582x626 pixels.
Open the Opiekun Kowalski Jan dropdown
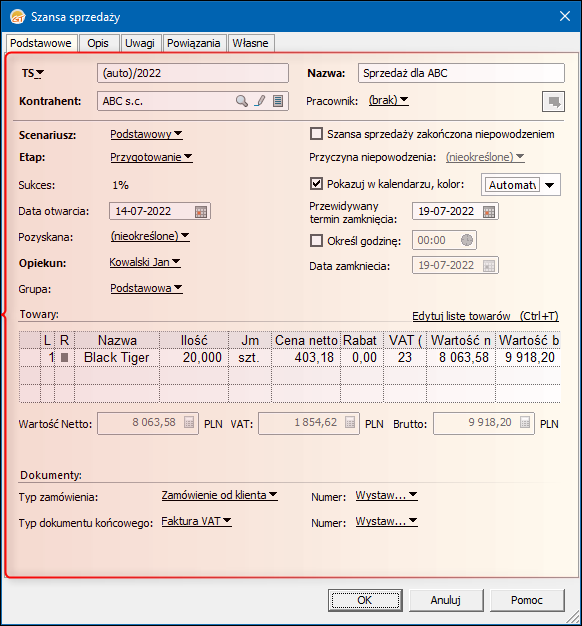click(145, 262)
